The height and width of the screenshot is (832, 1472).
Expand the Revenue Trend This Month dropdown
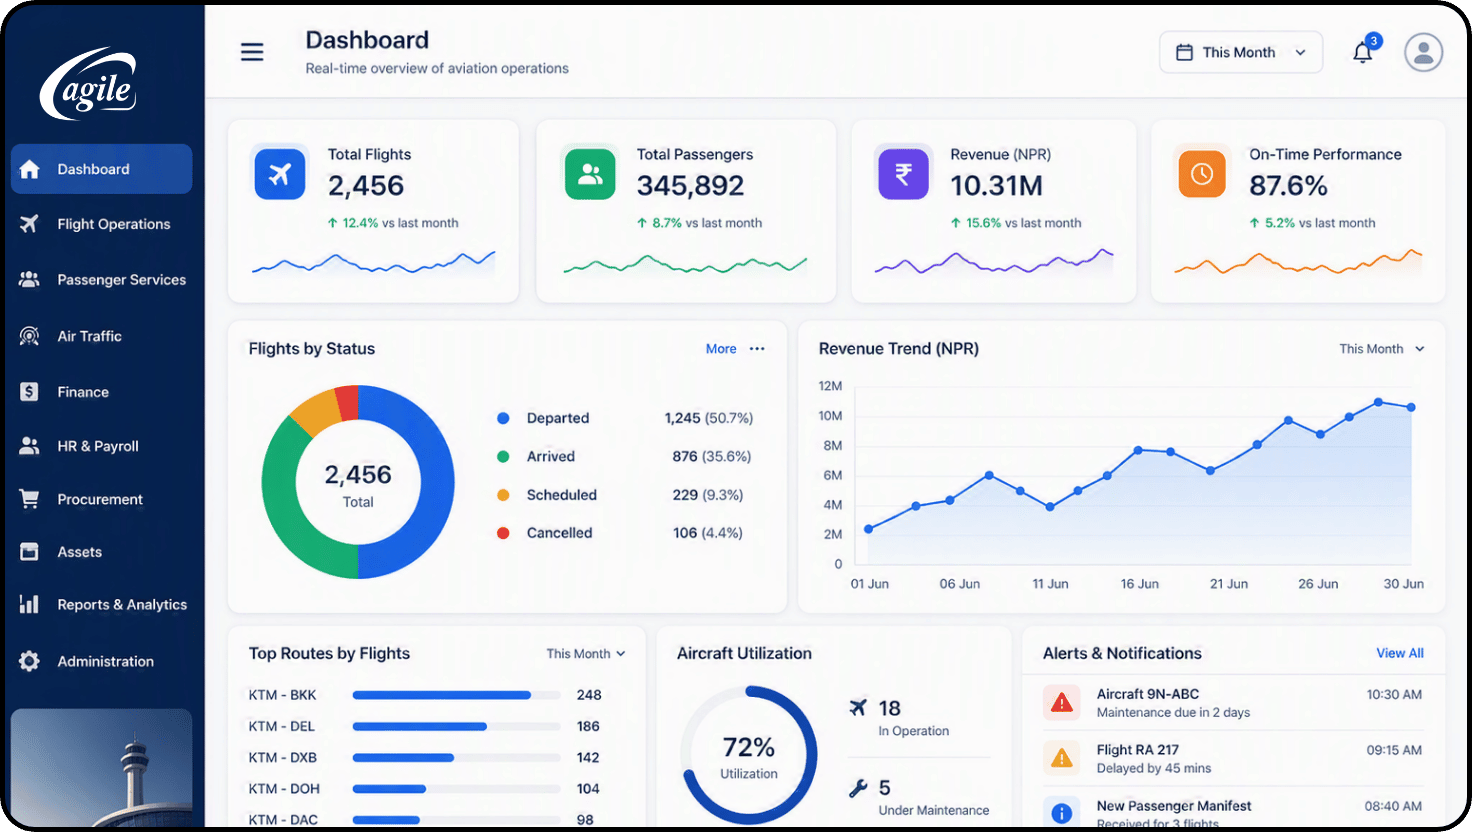click(1382, 349)
